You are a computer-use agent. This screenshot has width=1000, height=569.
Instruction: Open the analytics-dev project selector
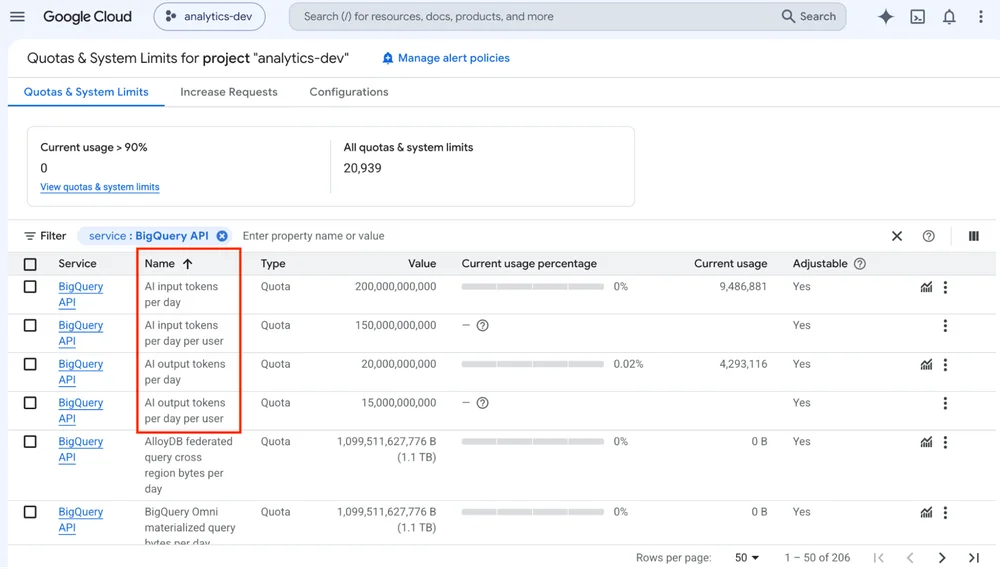click(x=209, y=17)
